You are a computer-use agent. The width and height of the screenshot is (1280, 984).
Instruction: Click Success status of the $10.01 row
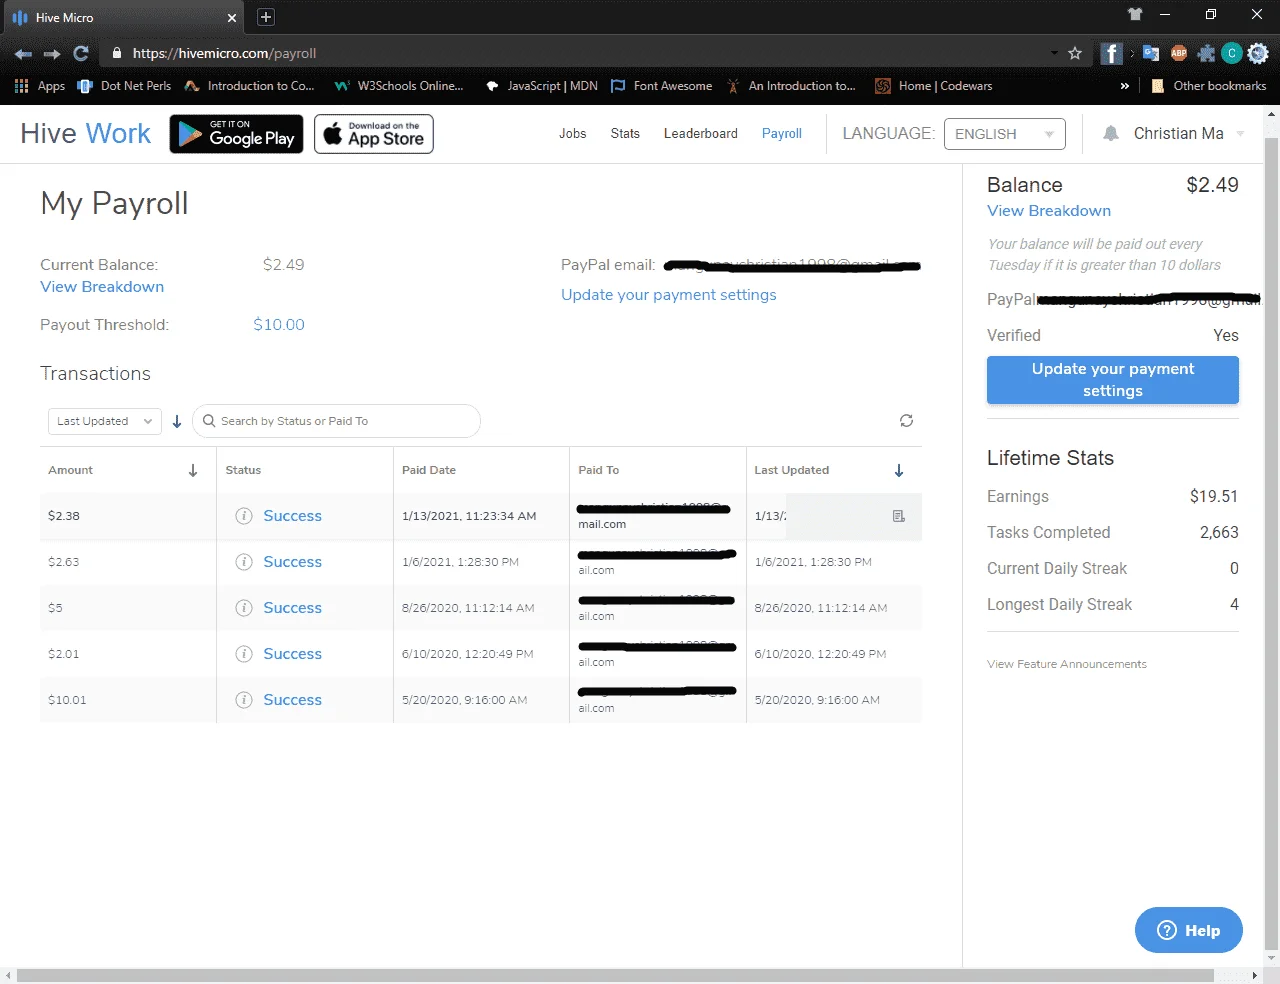(x=292, y=700)
